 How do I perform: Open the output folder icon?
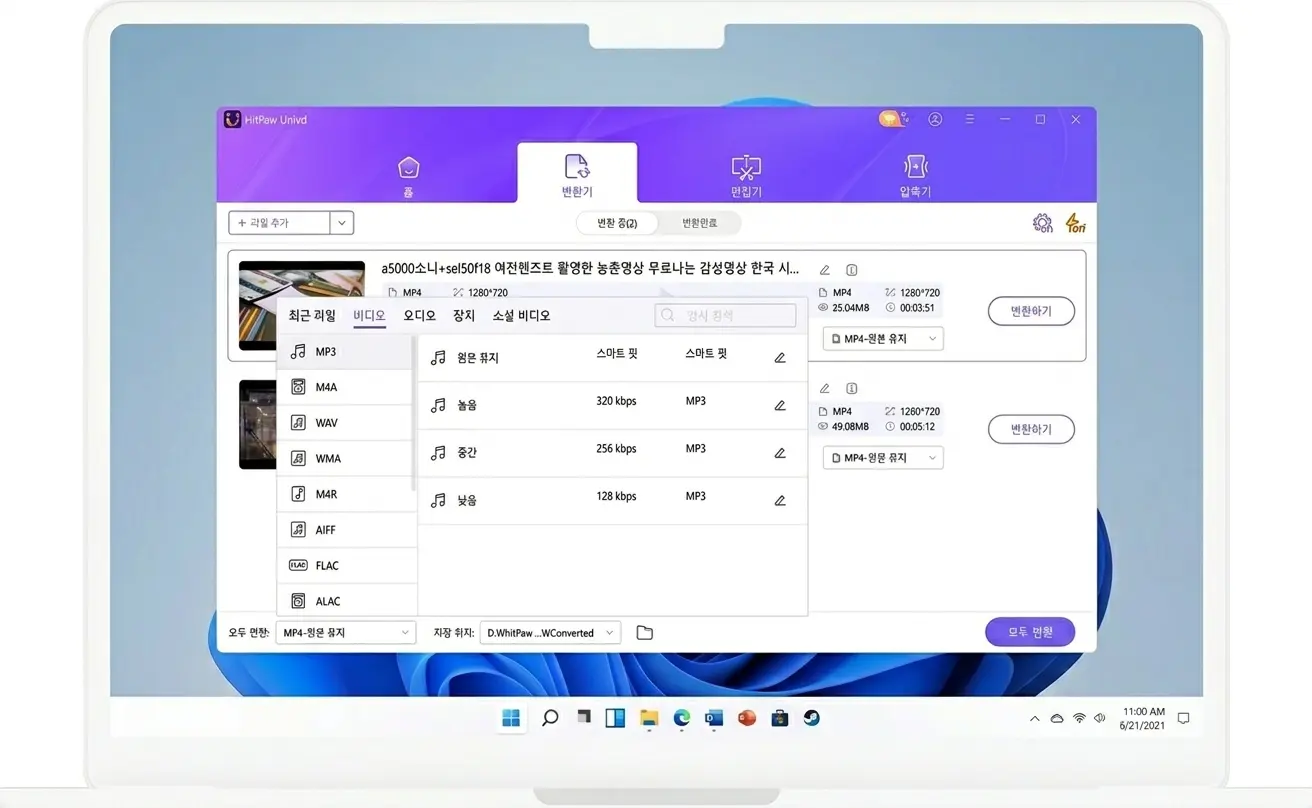[x=645, y=633]
